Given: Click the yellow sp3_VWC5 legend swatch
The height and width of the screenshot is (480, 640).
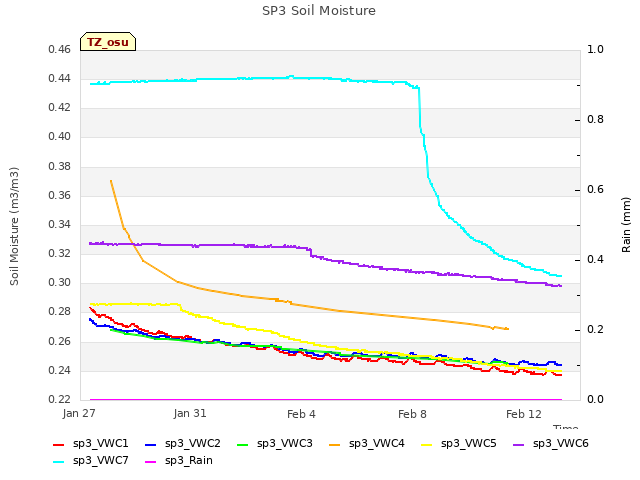Looking at the screenshot, I should pyautogui.click(x=427, y=444).
